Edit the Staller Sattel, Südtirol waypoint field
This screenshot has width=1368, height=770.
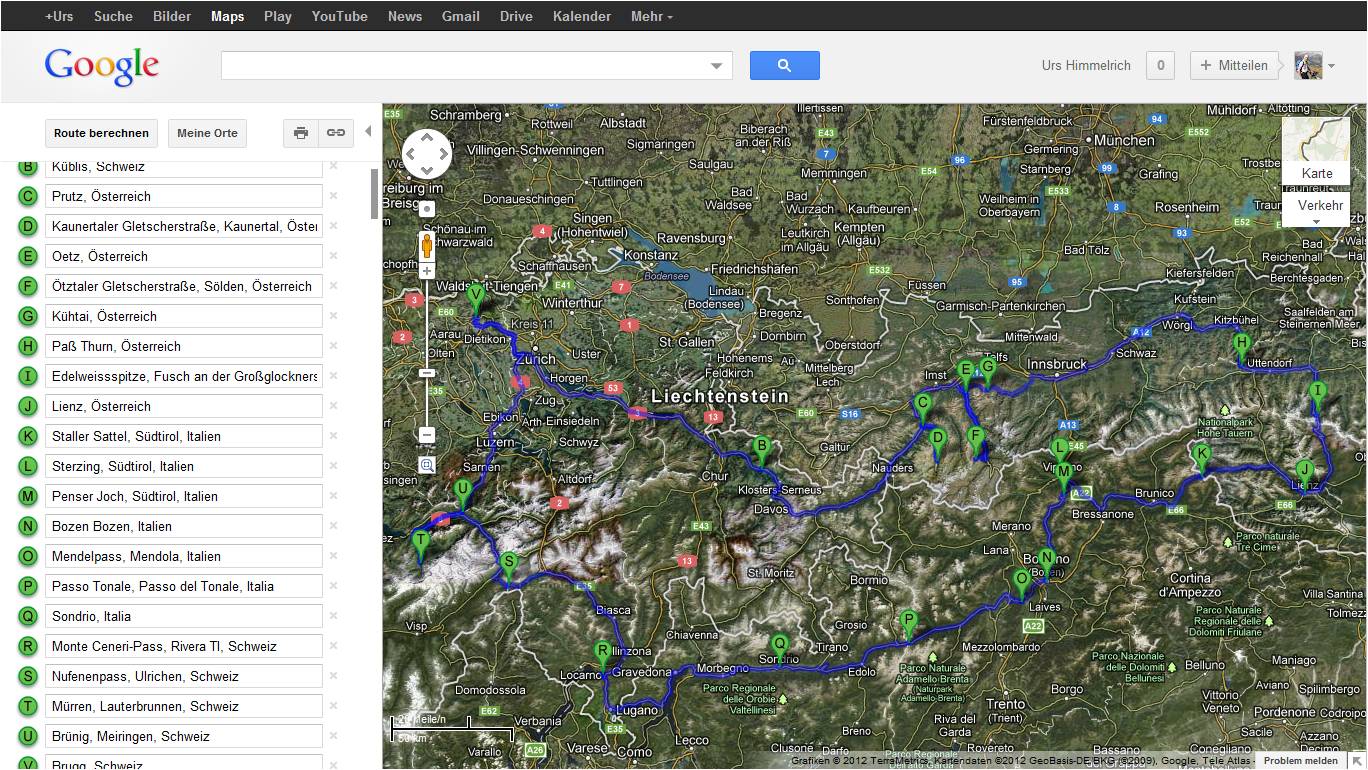(183, 436)
